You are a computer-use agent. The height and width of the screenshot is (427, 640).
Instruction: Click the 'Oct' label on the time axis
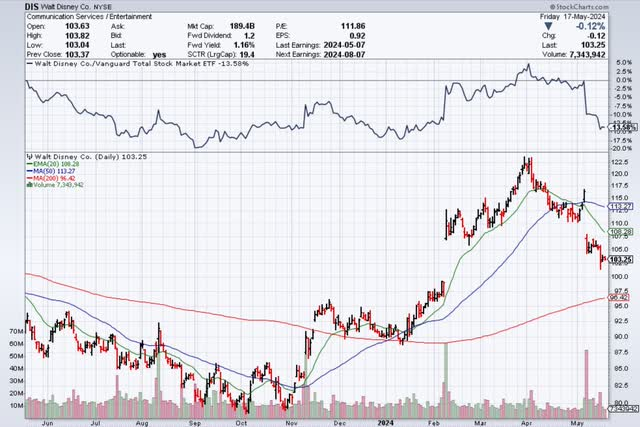tap(241, 423)
